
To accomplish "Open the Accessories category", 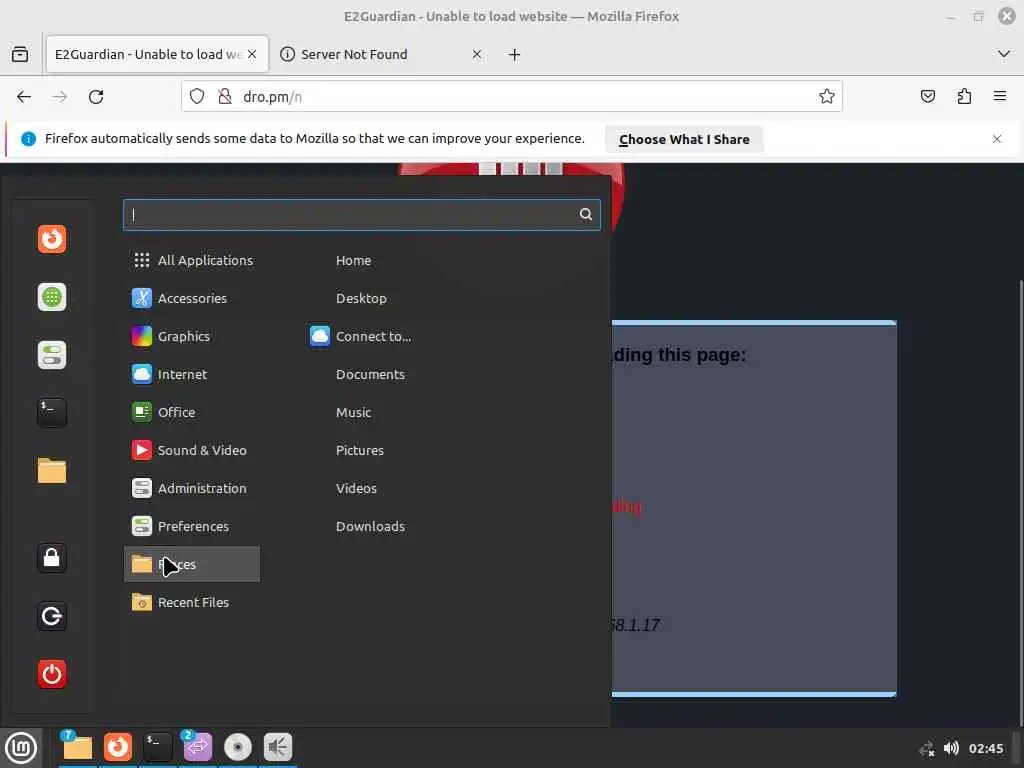I will pyautogui.click(x=192, y=298).
